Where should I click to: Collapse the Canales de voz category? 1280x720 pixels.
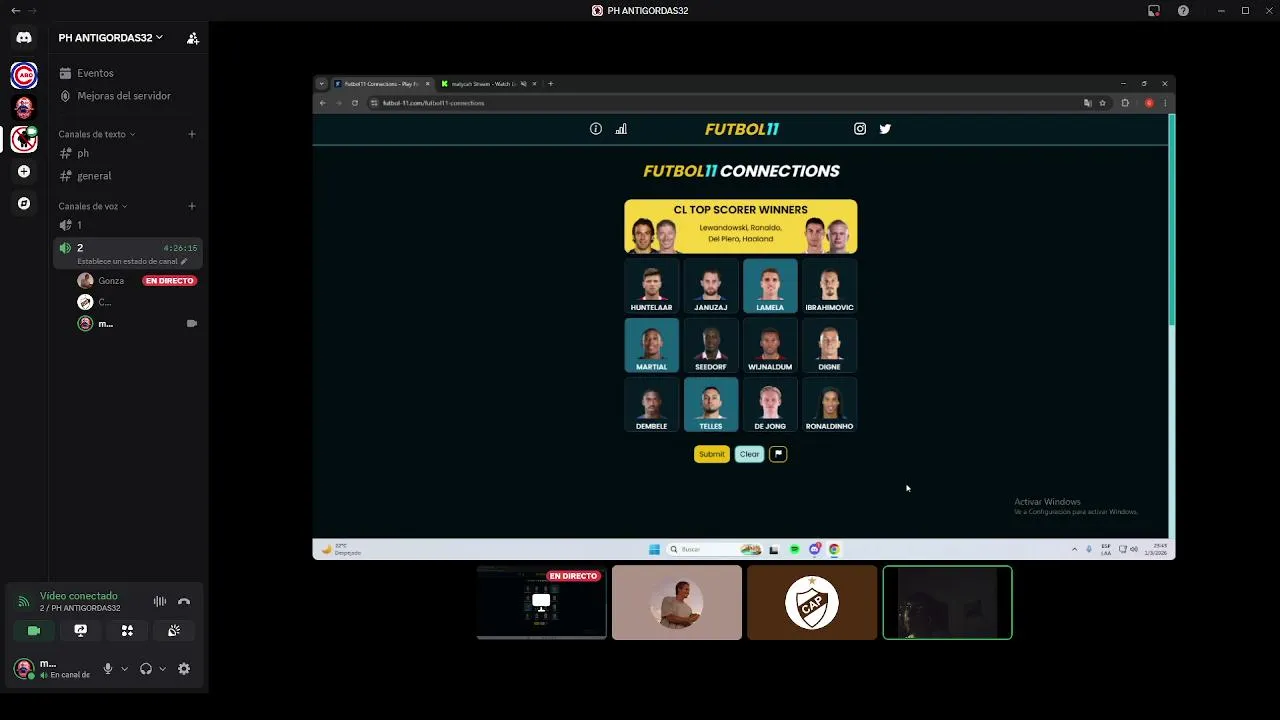tap(92, 206)
